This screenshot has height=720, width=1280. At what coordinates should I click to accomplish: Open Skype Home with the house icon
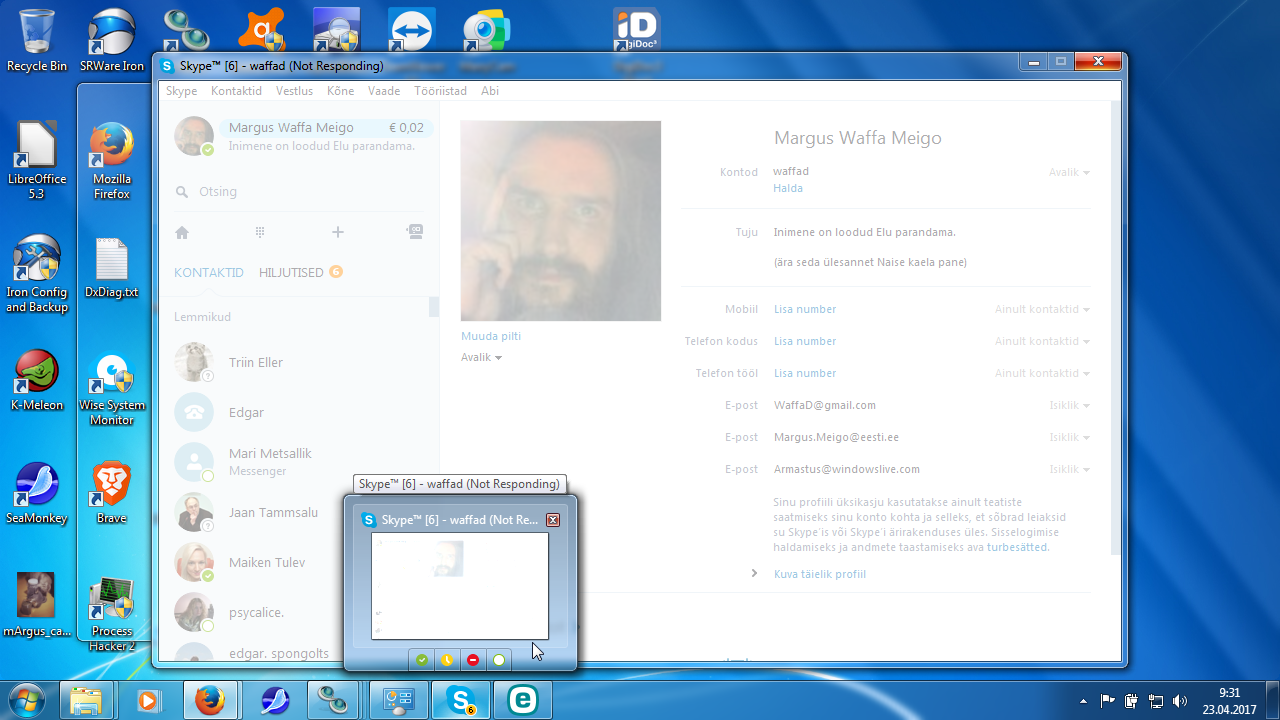pyautogui.click(x=182, y=232)
